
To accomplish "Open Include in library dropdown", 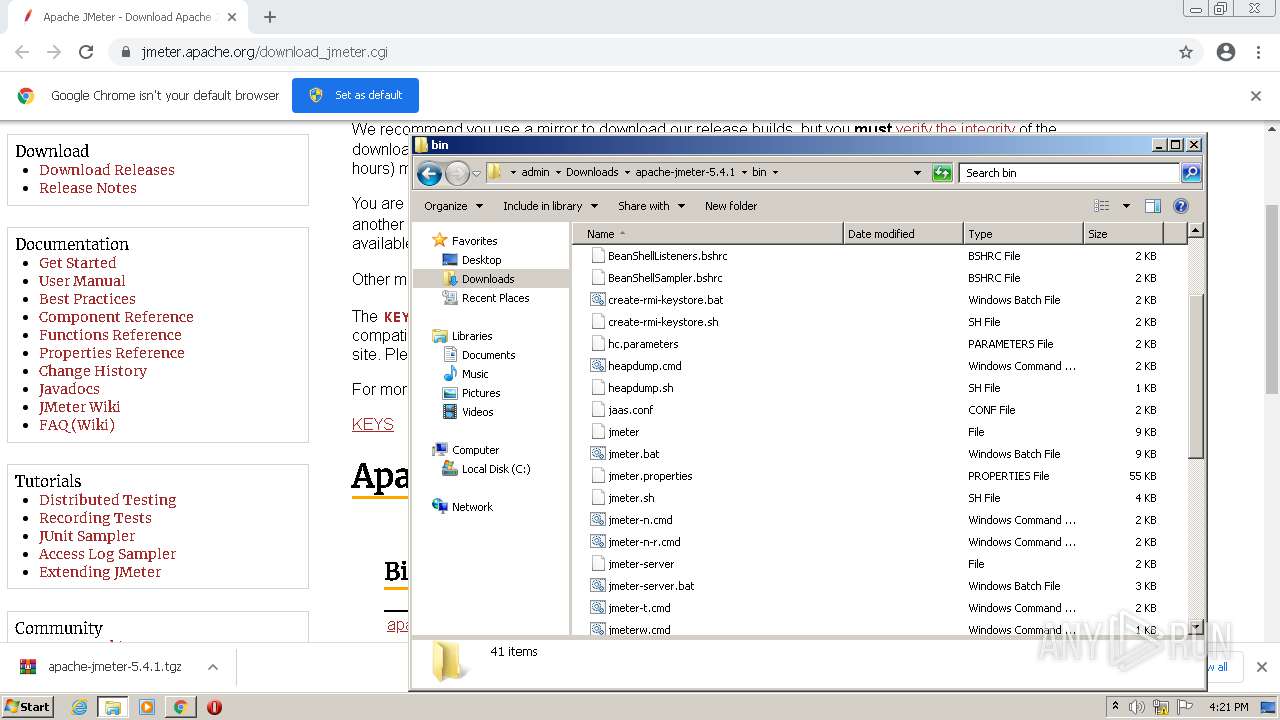I will (x=550, y=206).
